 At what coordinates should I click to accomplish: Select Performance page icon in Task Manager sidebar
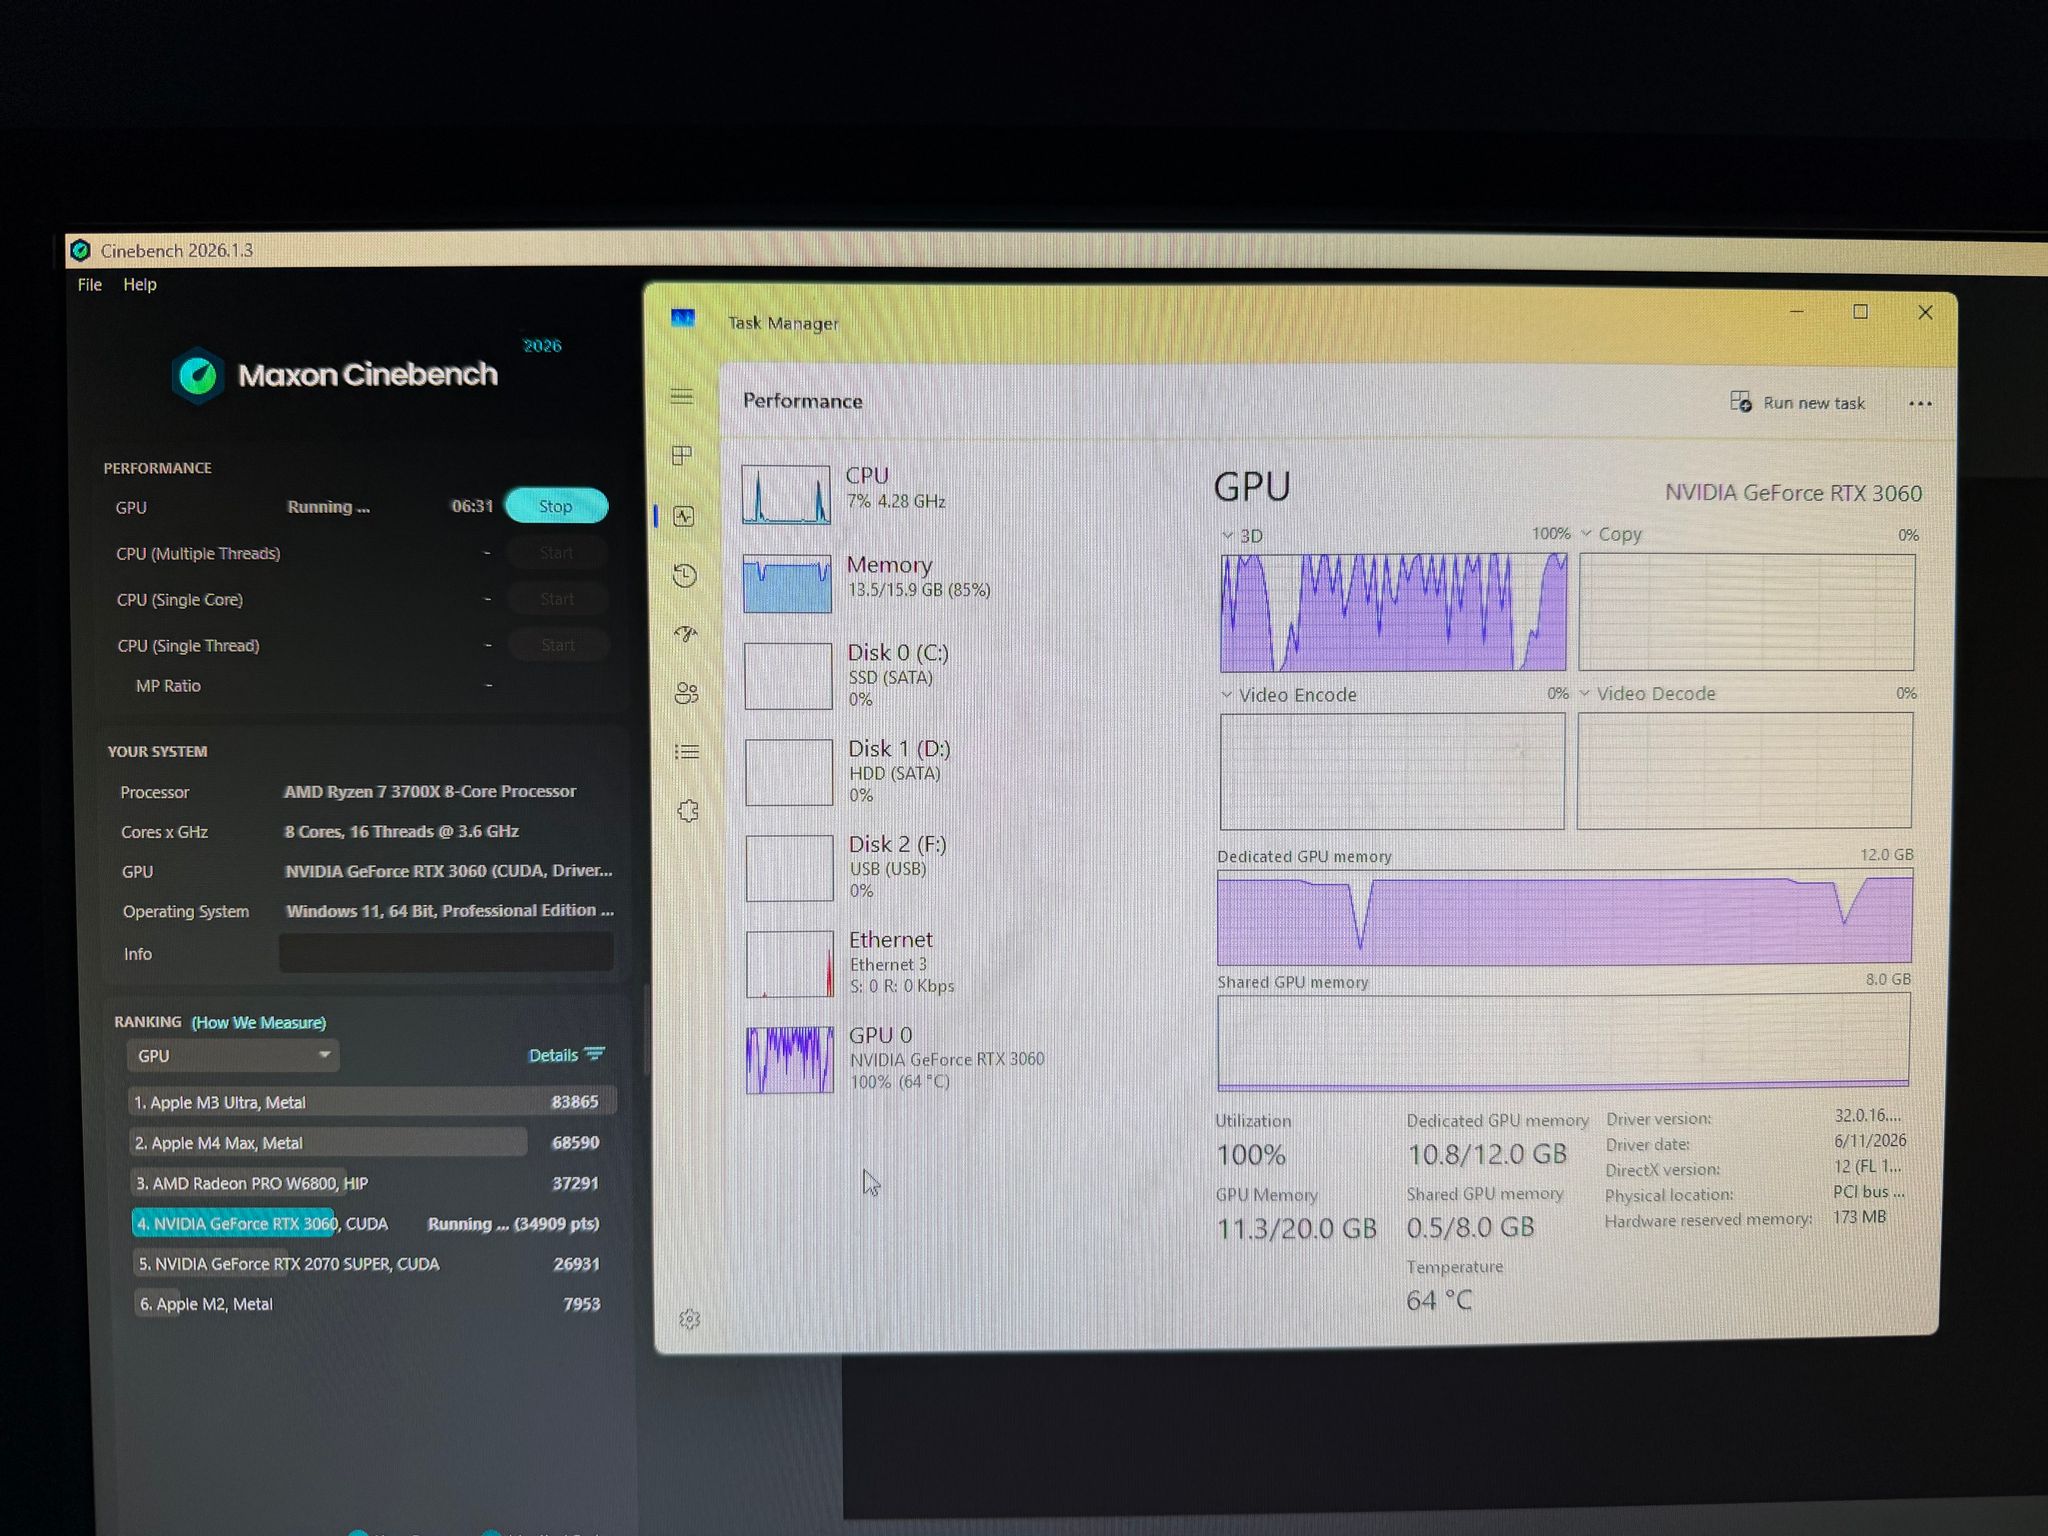684,516
